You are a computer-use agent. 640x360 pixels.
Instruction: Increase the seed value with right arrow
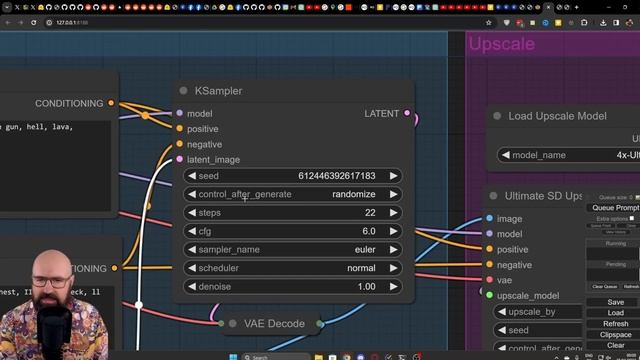[393, 176]
